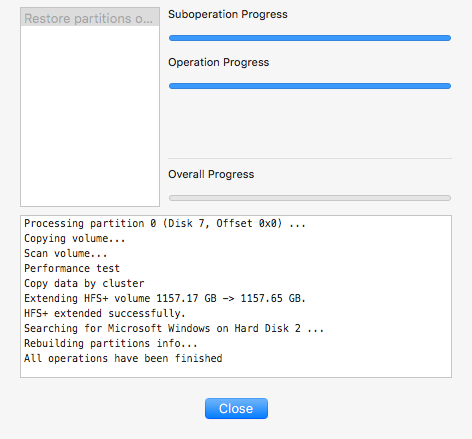Click the Overall Progress label
Image resolution: width=472 pixels, height=439 pixels.
(x=211, y=174)
